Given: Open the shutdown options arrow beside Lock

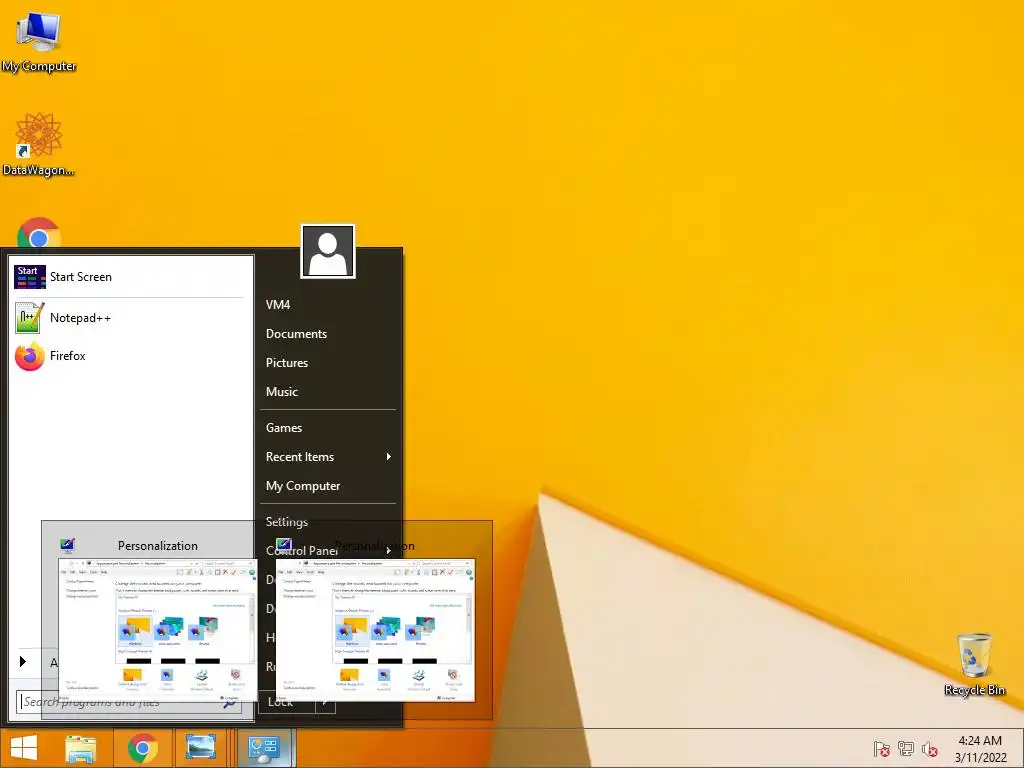Looking at the screenshot, I should click(326, 703).
